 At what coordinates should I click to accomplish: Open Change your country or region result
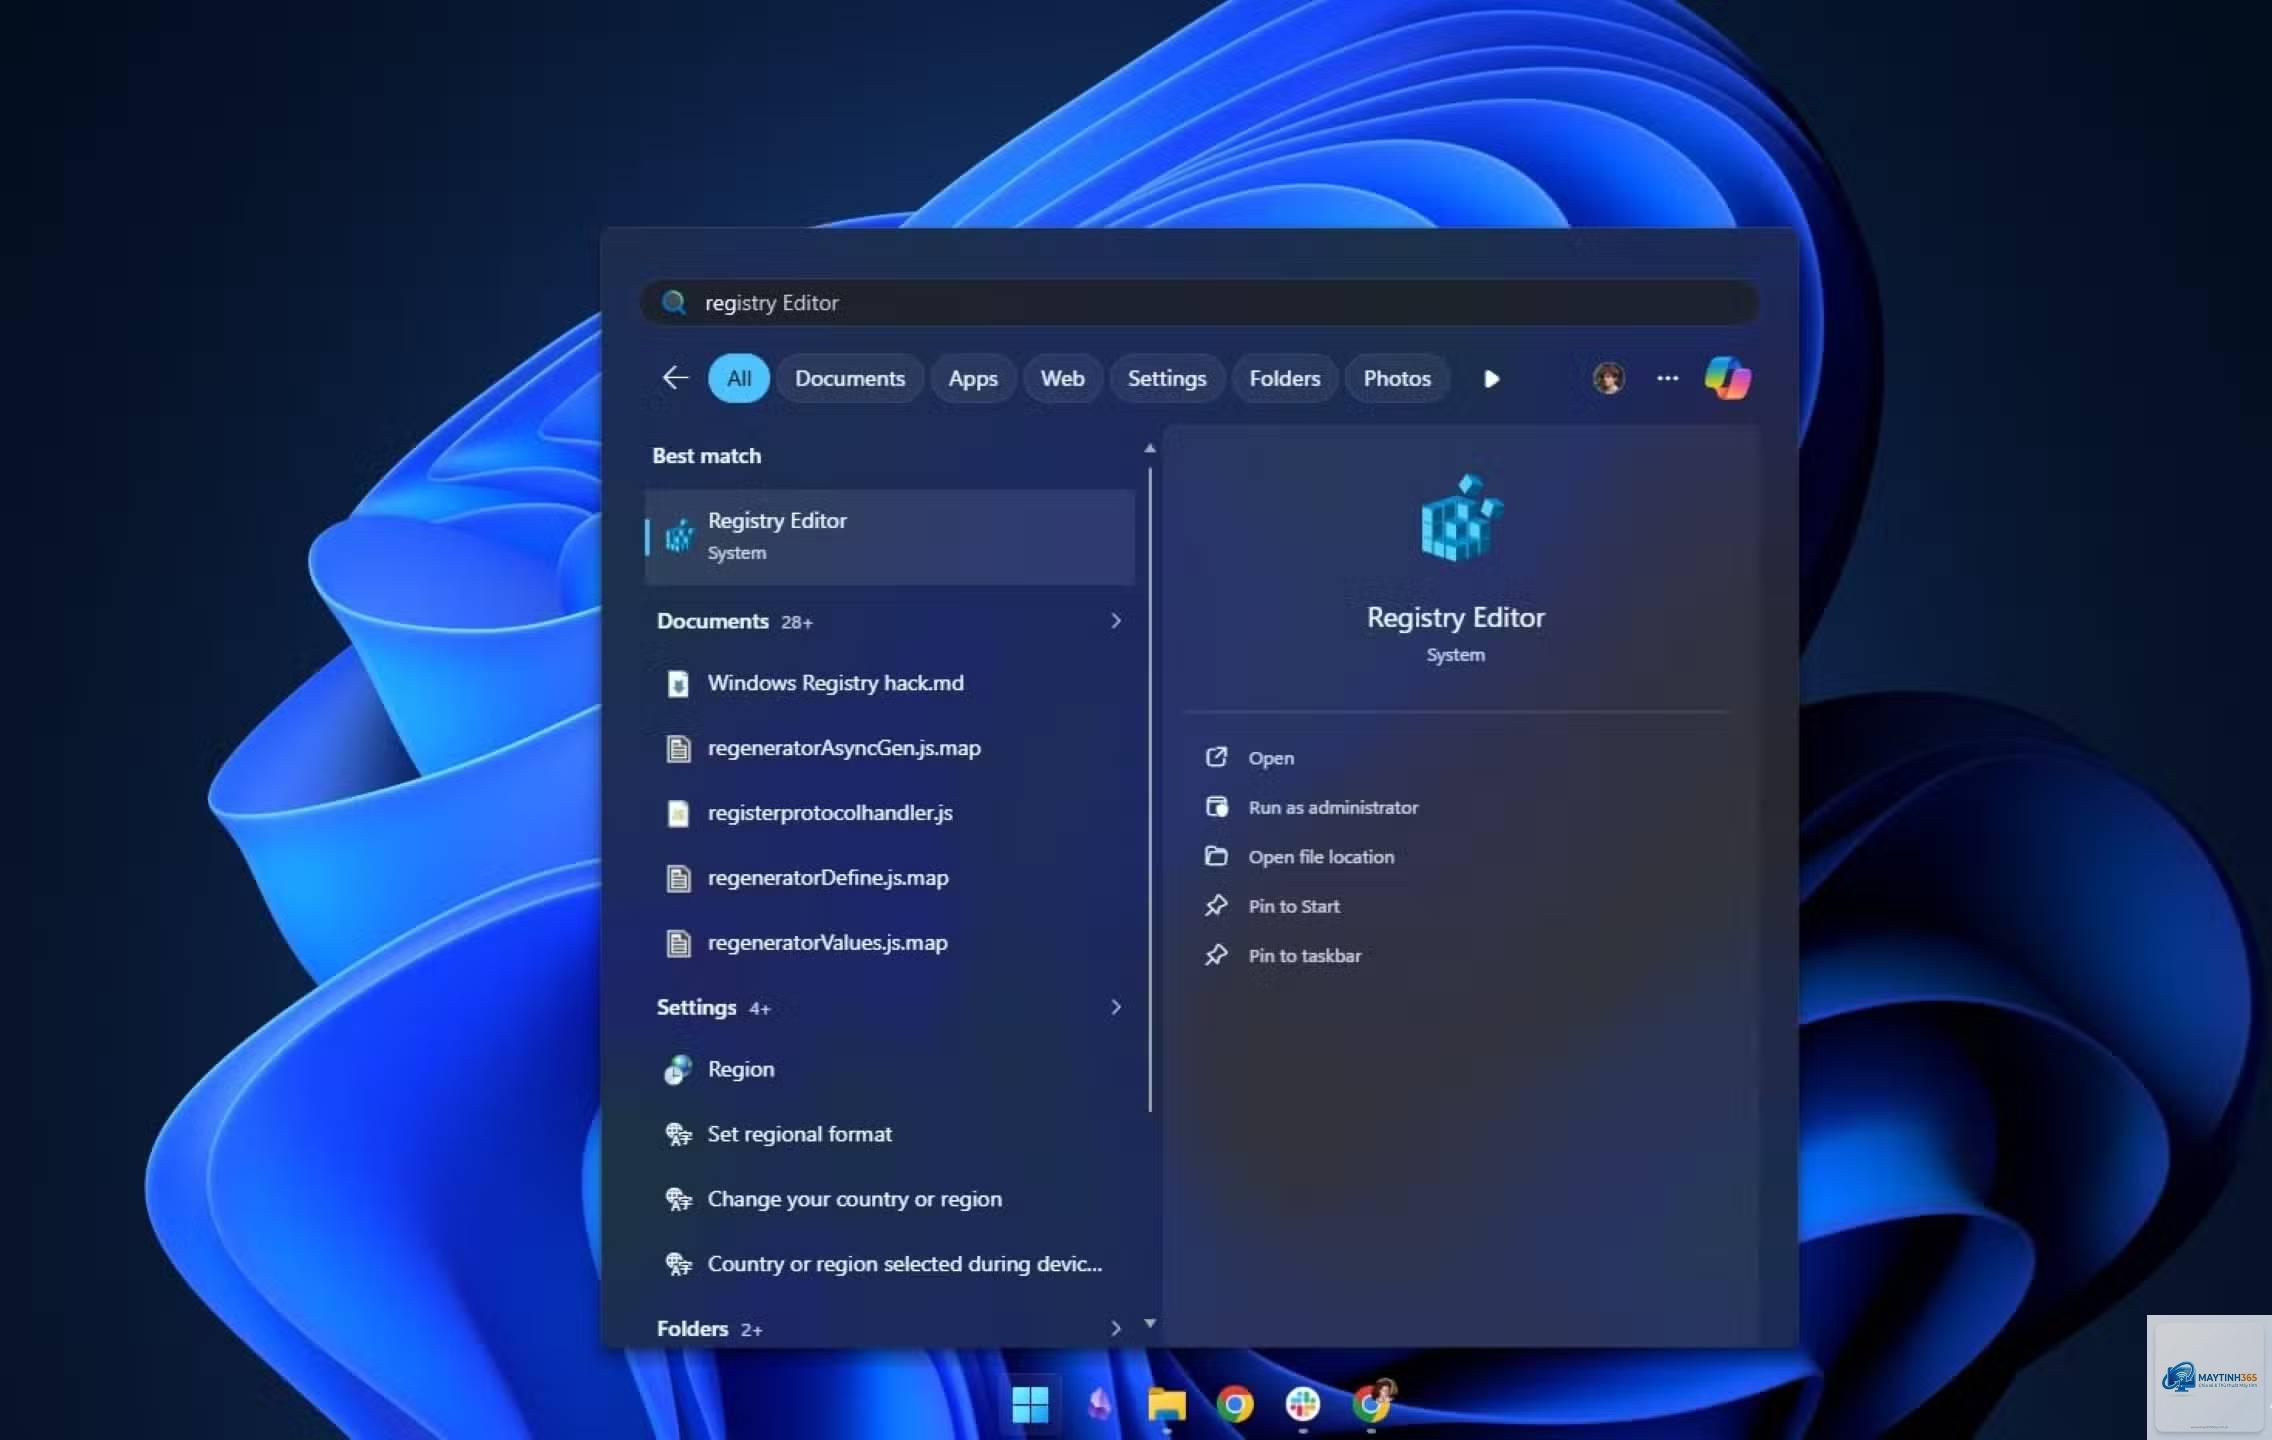889,1199
